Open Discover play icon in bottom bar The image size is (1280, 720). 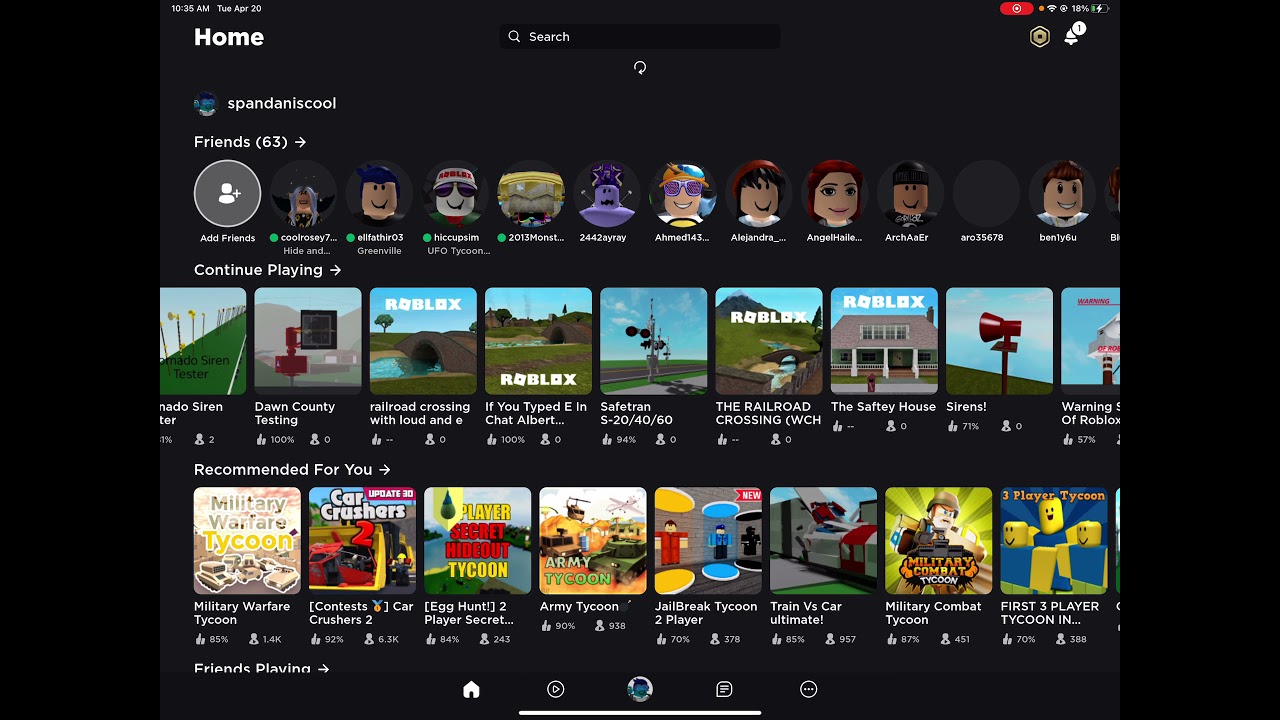coord(556,689)
